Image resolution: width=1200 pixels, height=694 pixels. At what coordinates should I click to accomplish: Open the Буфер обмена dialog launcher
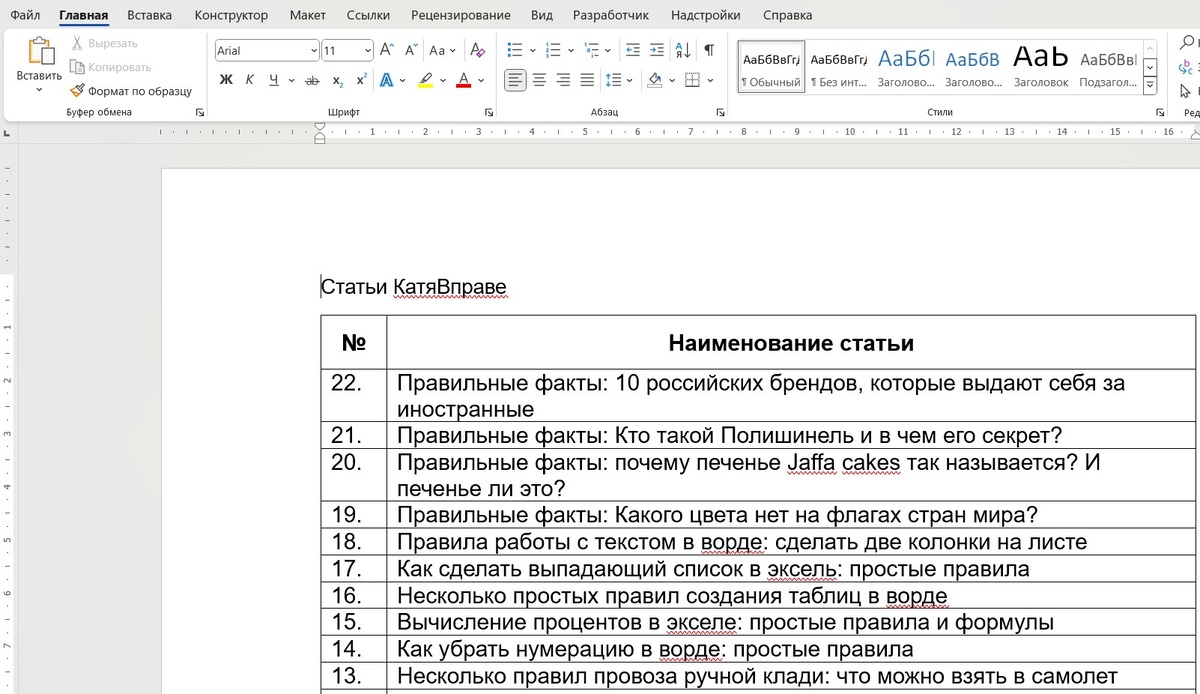tap(199, 113)
